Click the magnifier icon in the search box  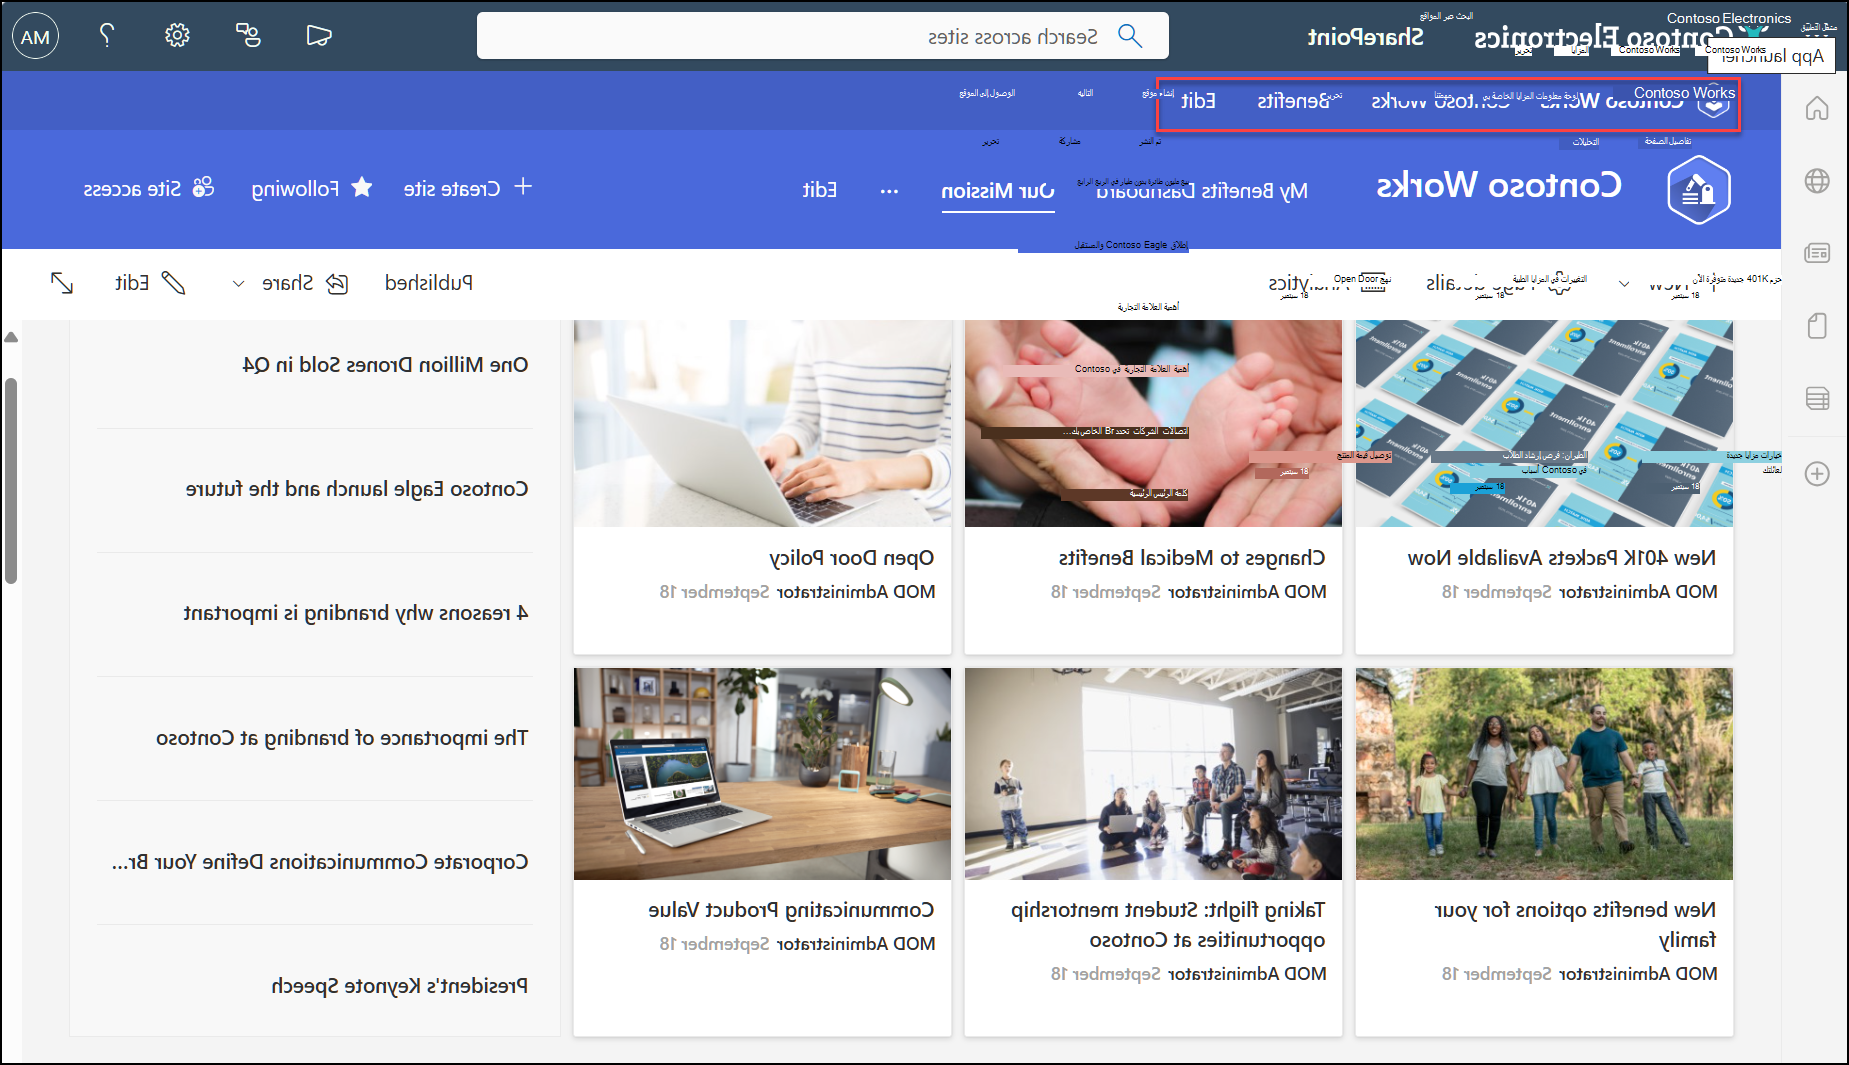pos(1130,36)
